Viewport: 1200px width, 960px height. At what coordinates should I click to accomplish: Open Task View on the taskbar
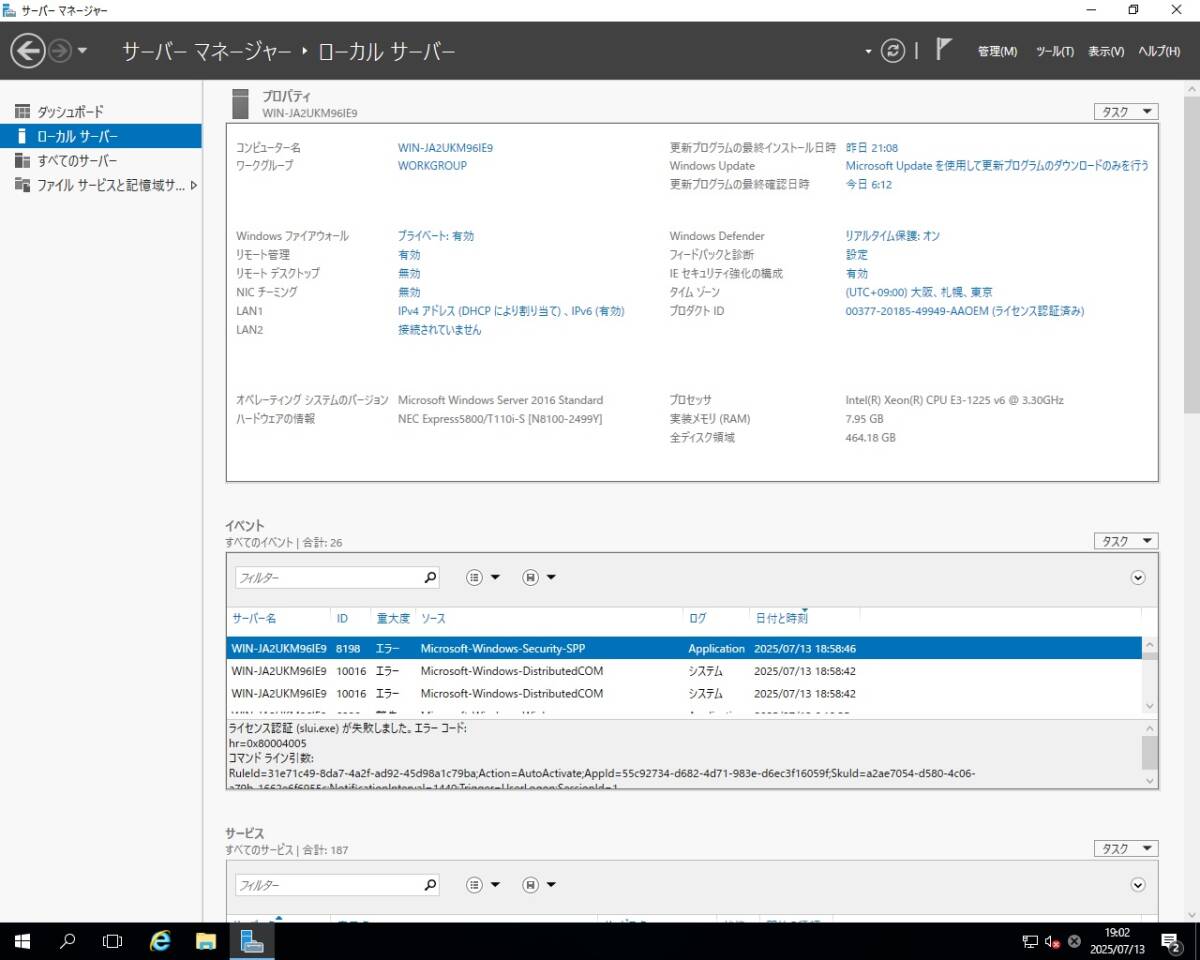click(113, 941)
